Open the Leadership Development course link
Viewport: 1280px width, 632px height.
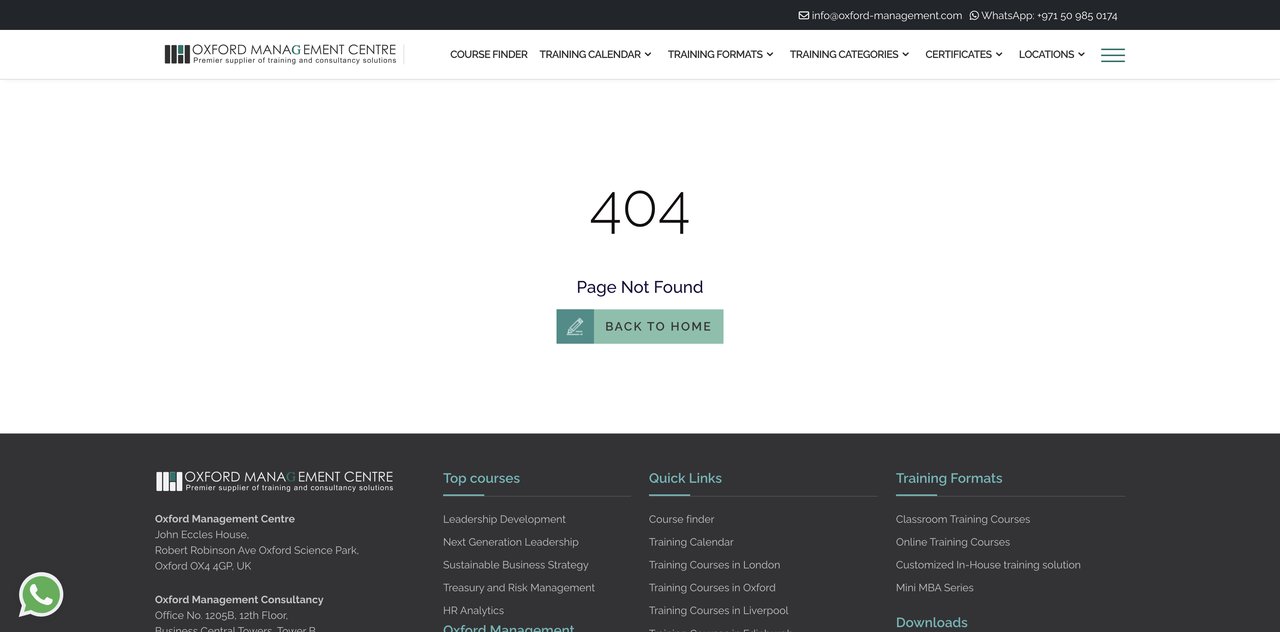504,519
